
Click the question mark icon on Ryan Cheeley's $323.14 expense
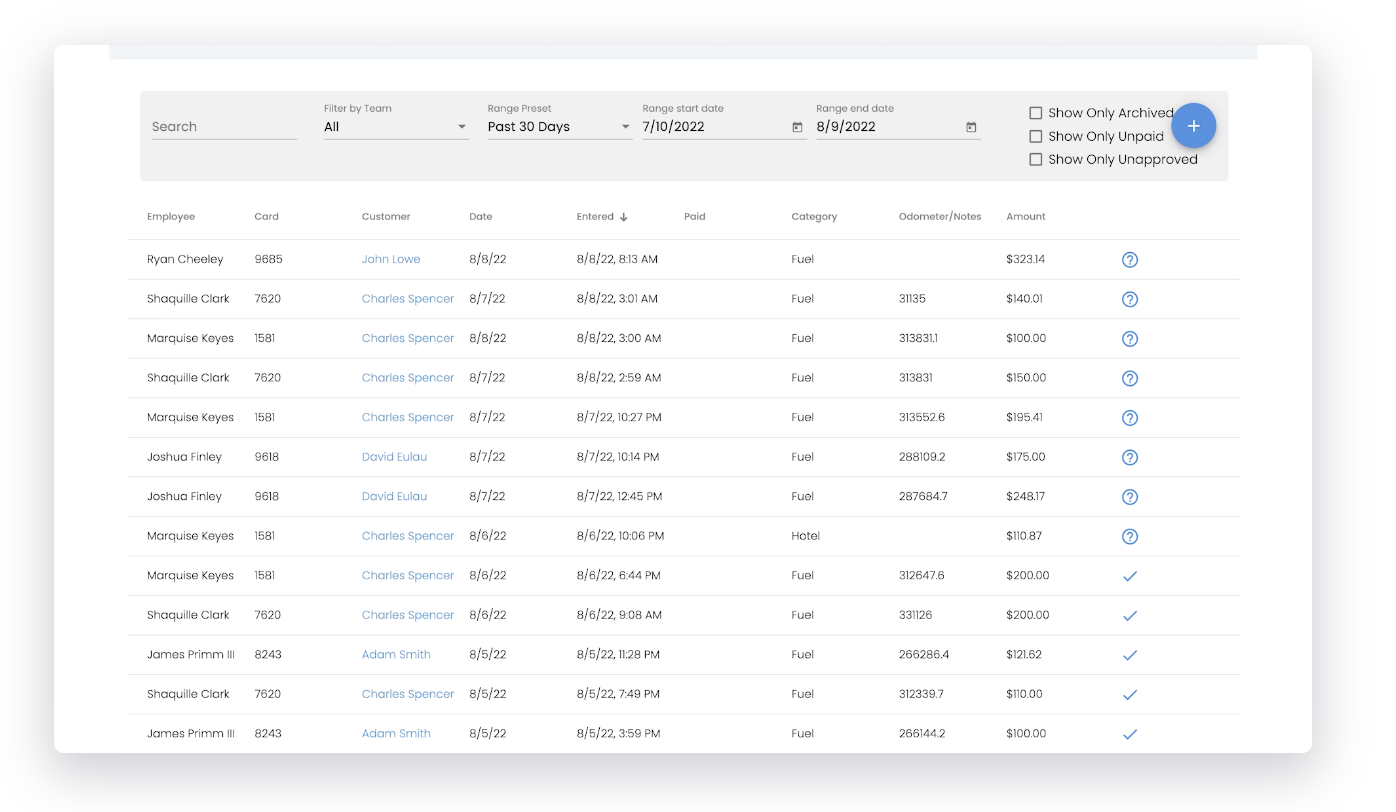click(1130, 259)
